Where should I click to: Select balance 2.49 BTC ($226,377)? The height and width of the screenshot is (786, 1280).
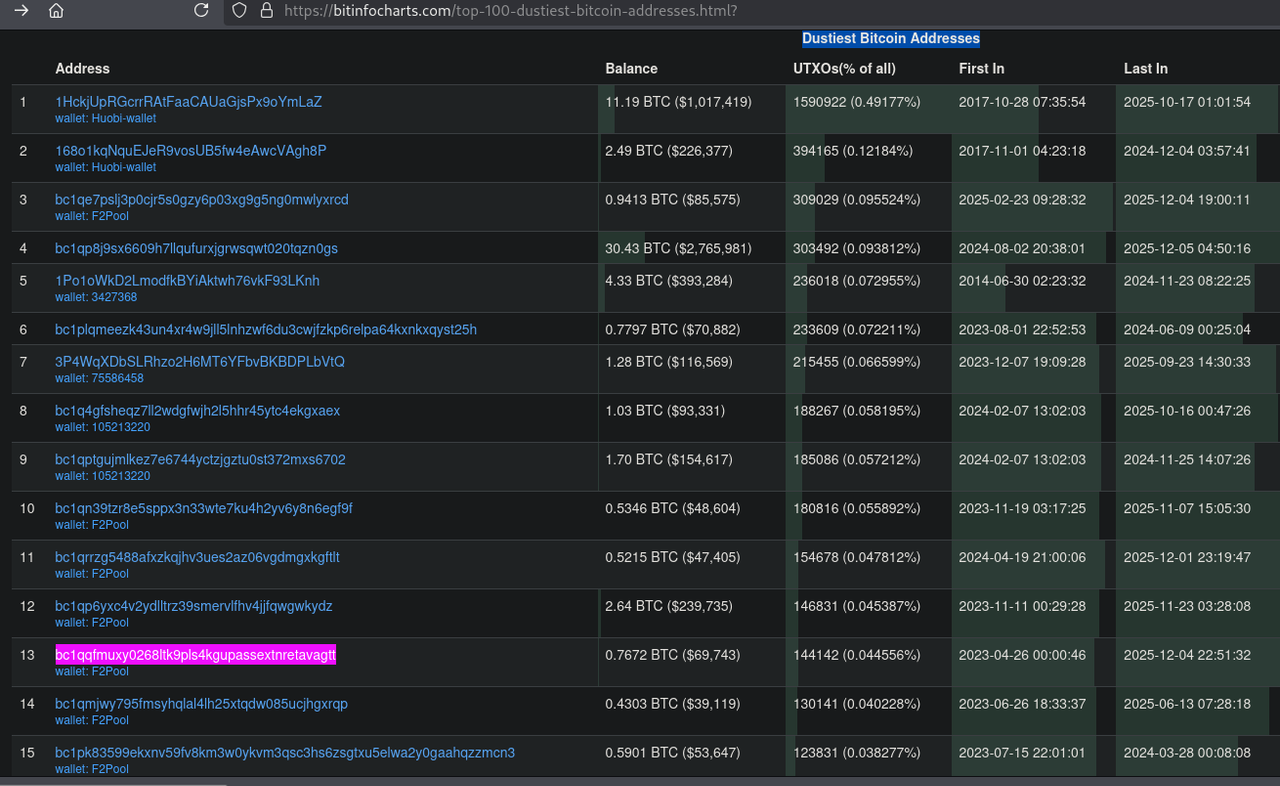click(669, 151)
